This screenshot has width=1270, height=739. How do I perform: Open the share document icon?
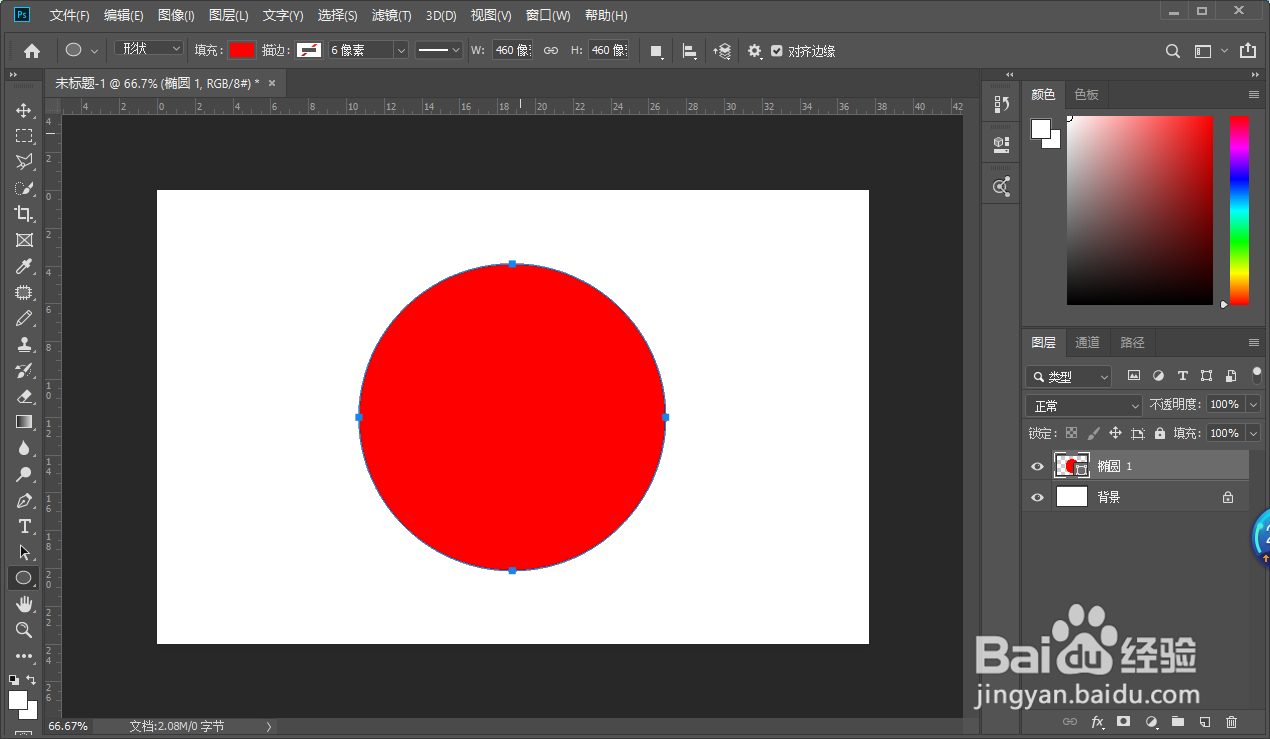[1248, 50]
